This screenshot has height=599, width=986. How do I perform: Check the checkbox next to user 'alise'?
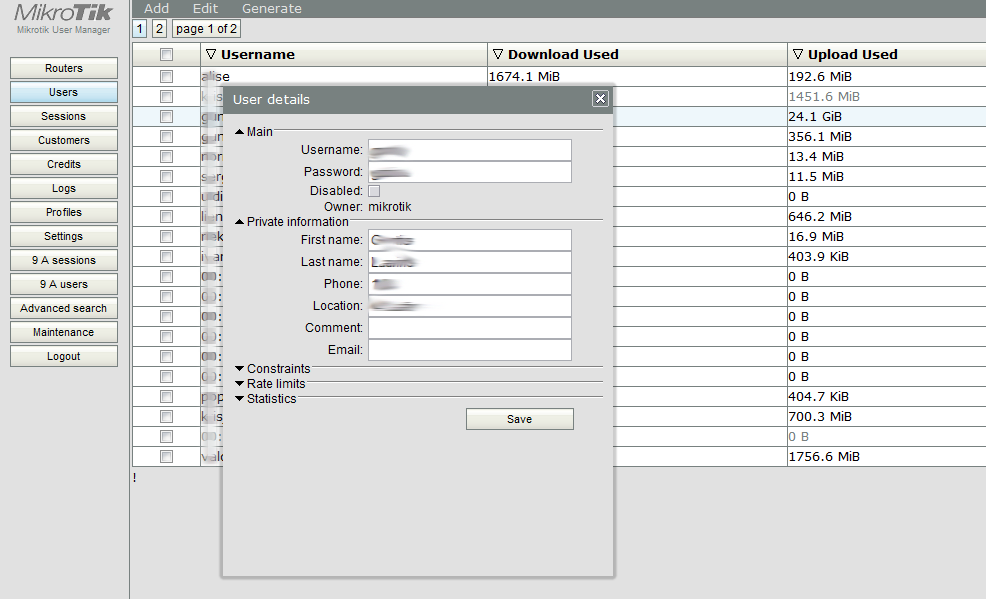coord(166,76)
